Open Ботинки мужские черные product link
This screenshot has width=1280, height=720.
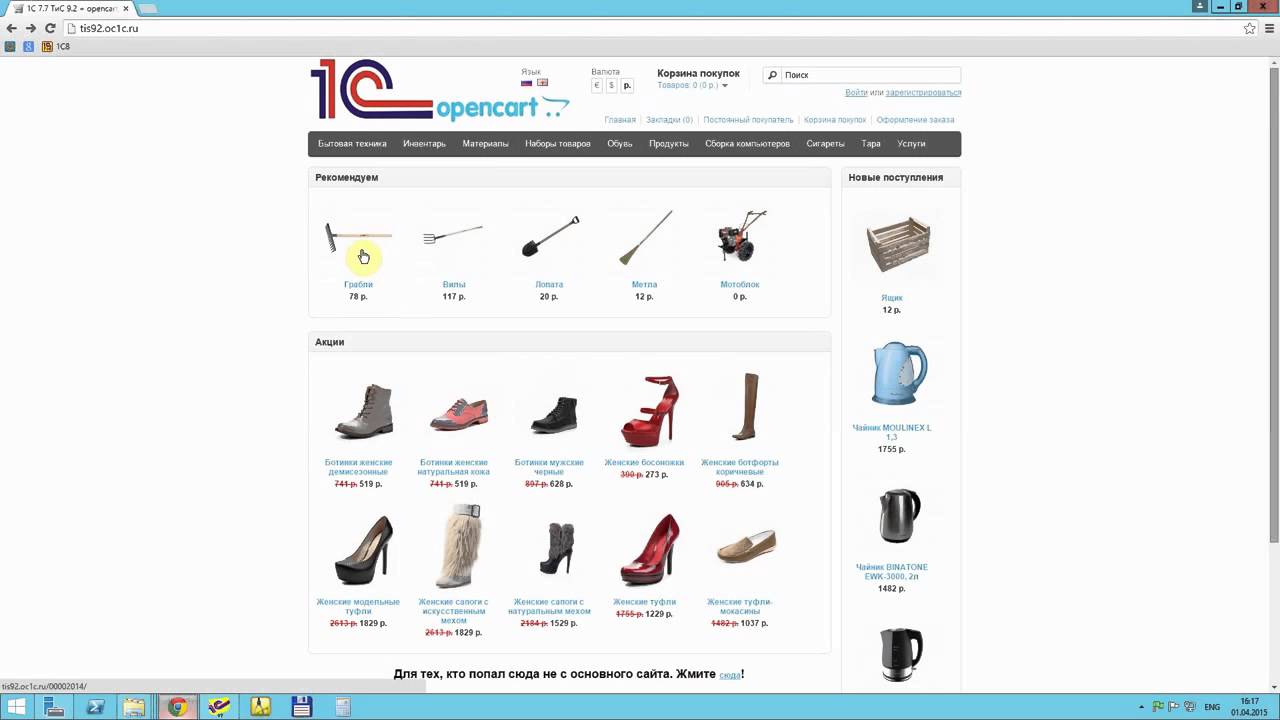click(549, 467)
